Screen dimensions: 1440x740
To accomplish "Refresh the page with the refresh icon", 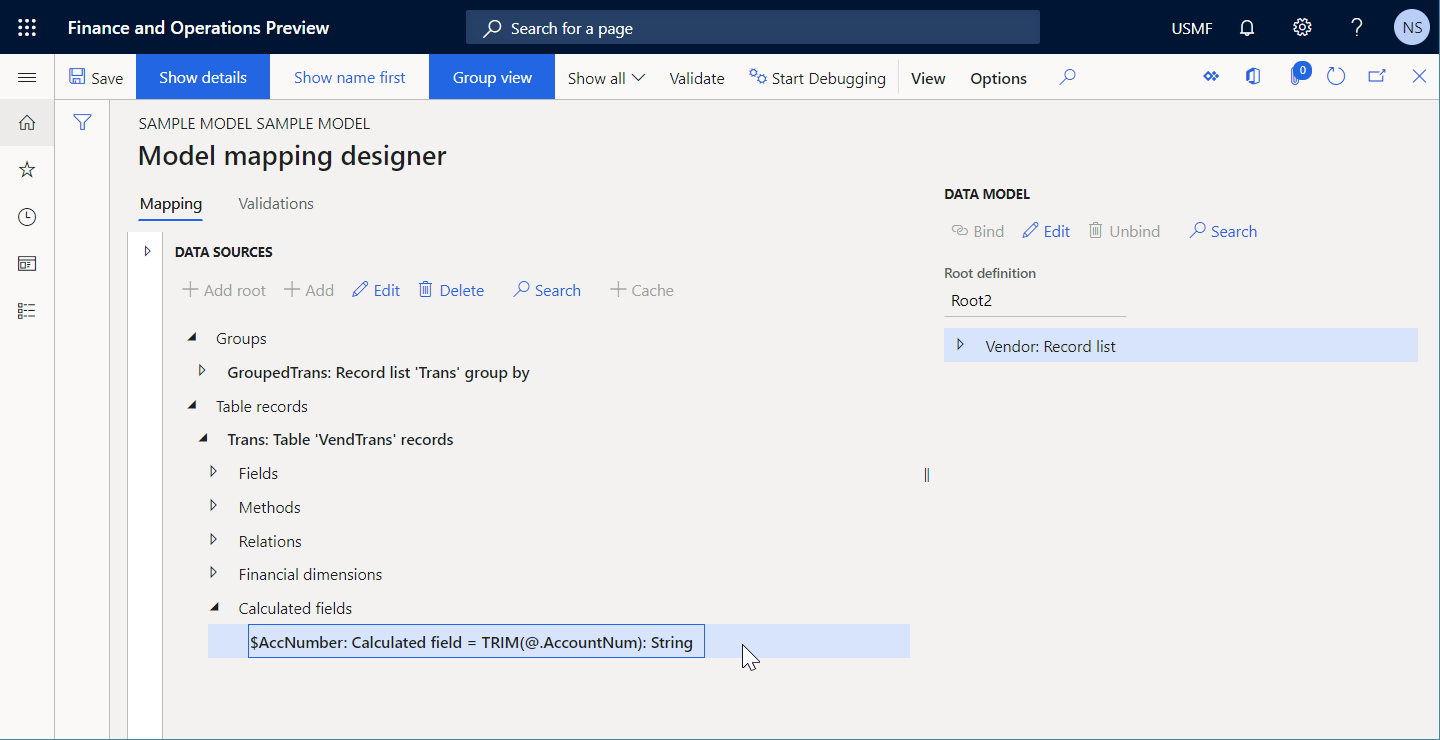I will (1336, 76).
